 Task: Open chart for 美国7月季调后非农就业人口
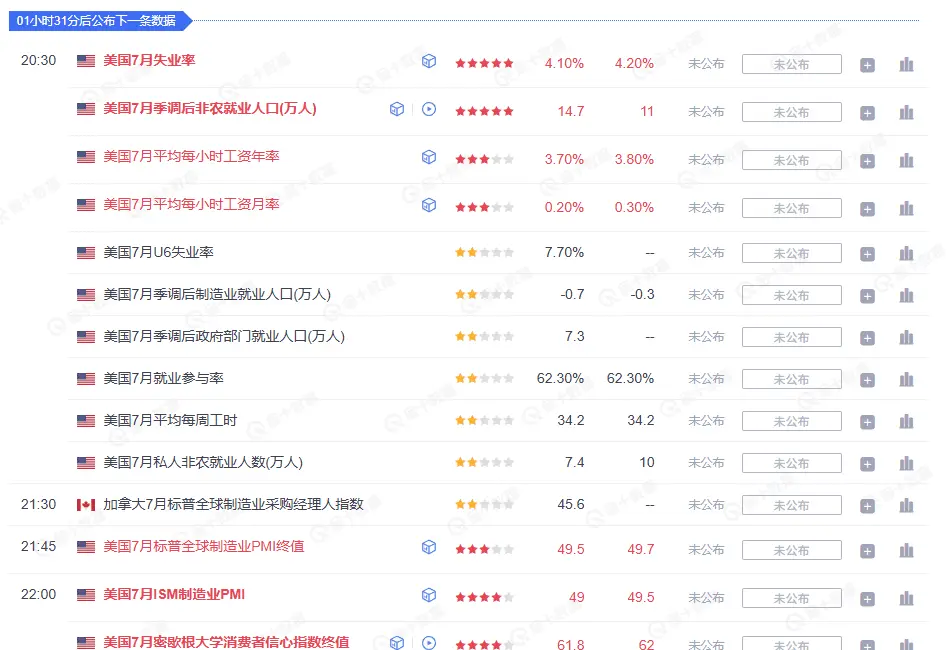click(x=906, y=112)
